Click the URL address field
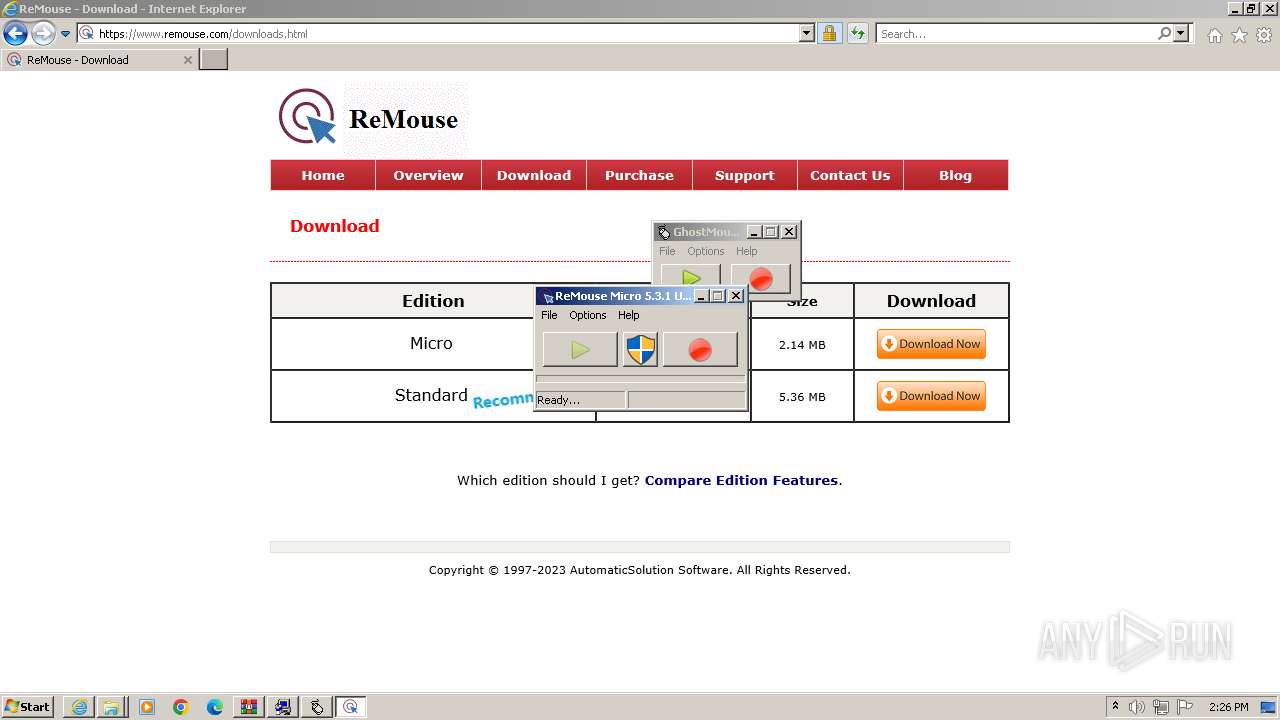 coord(447,33)
